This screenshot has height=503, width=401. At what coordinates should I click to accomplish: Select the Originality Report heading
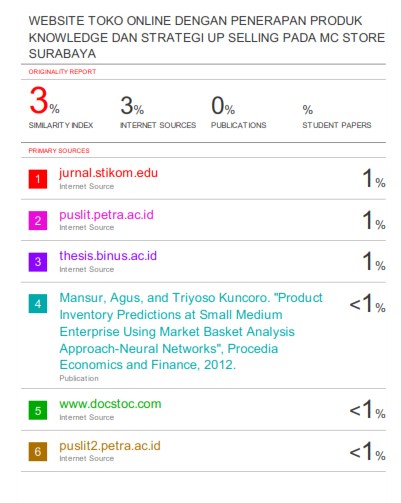(62, 72)
